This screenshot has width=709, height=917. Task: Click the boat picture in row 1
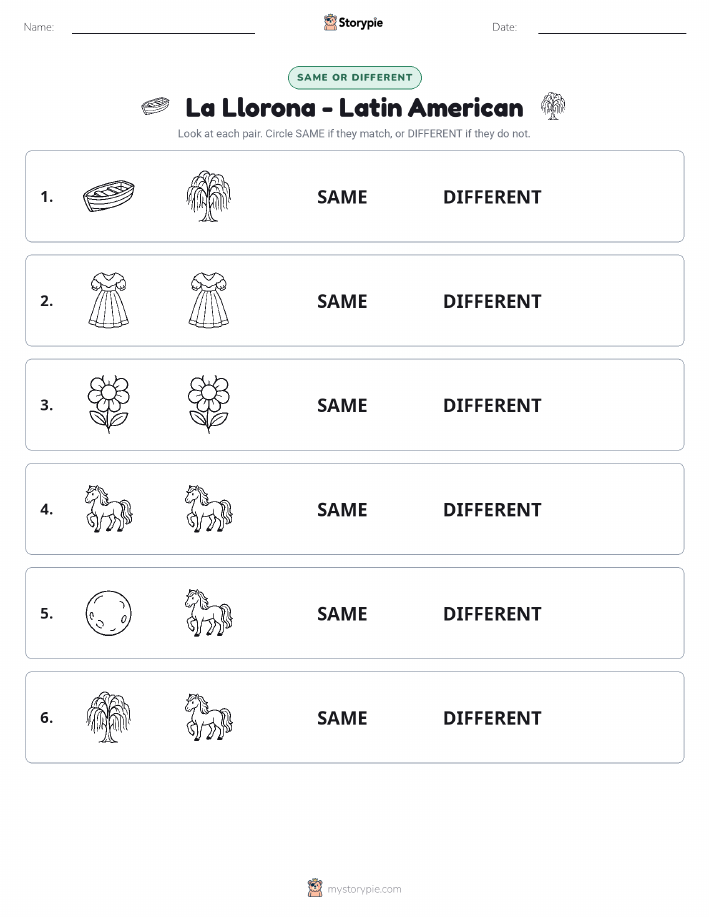coord(109,196)
